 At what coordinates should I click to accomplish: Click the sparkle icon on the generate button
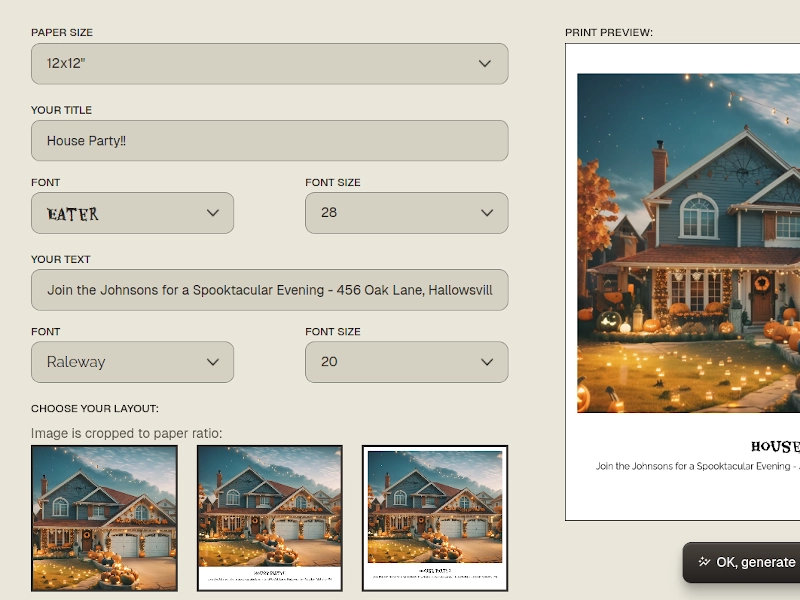point(706,562)
